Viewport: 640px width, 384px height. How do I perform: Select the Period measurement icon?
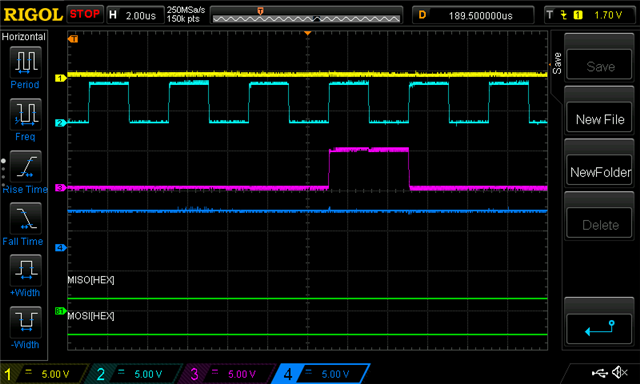tap(25, 62)
